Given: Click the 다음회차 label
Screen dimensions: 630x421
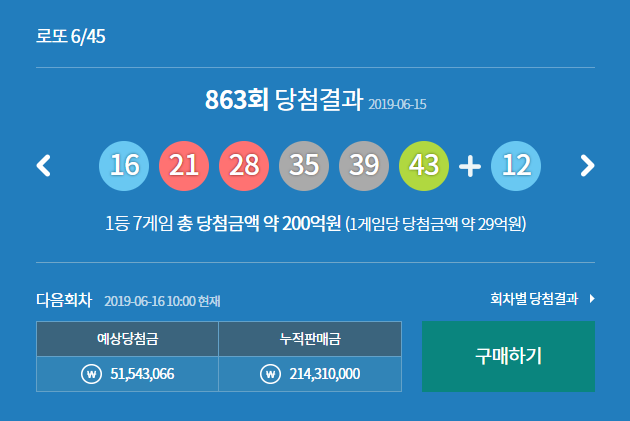Looking at the screenshot, I should 64,299.
